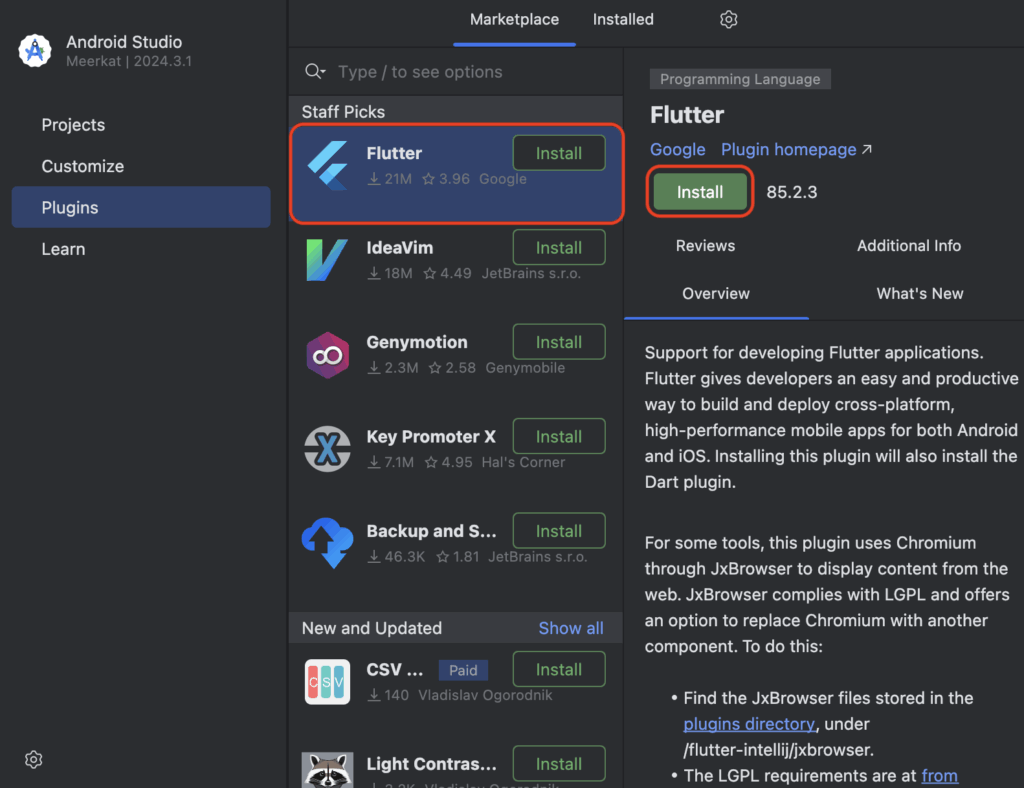Open Customize in the sidebar
Screen dimensions: 1024x788
pyautogui.click(x=83, y=166)
